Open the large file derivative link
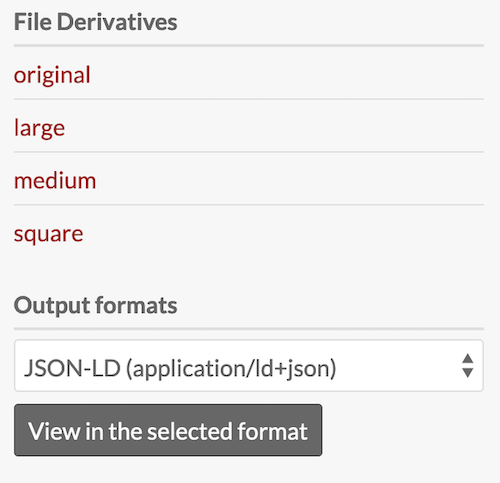Screen dimensions: 500x483 (39, 128)
